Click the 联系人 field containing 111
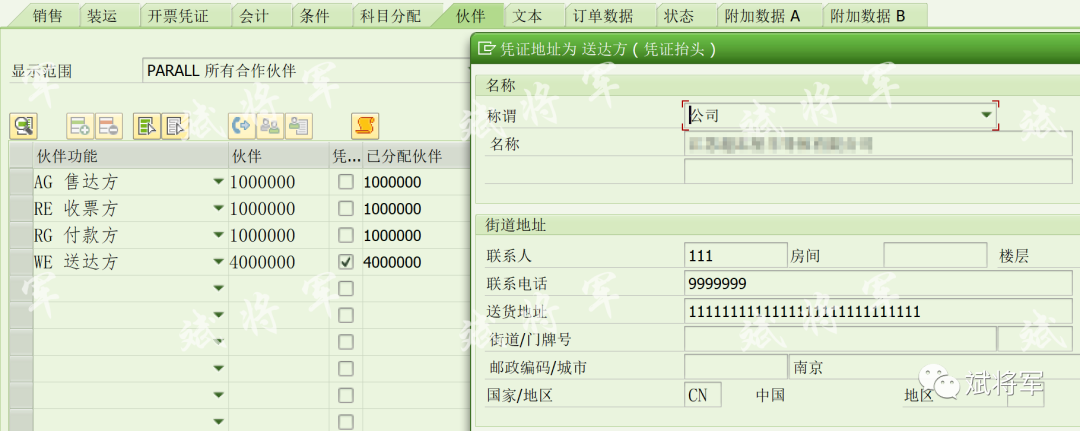1080x431 pixels. coord(736,255)
